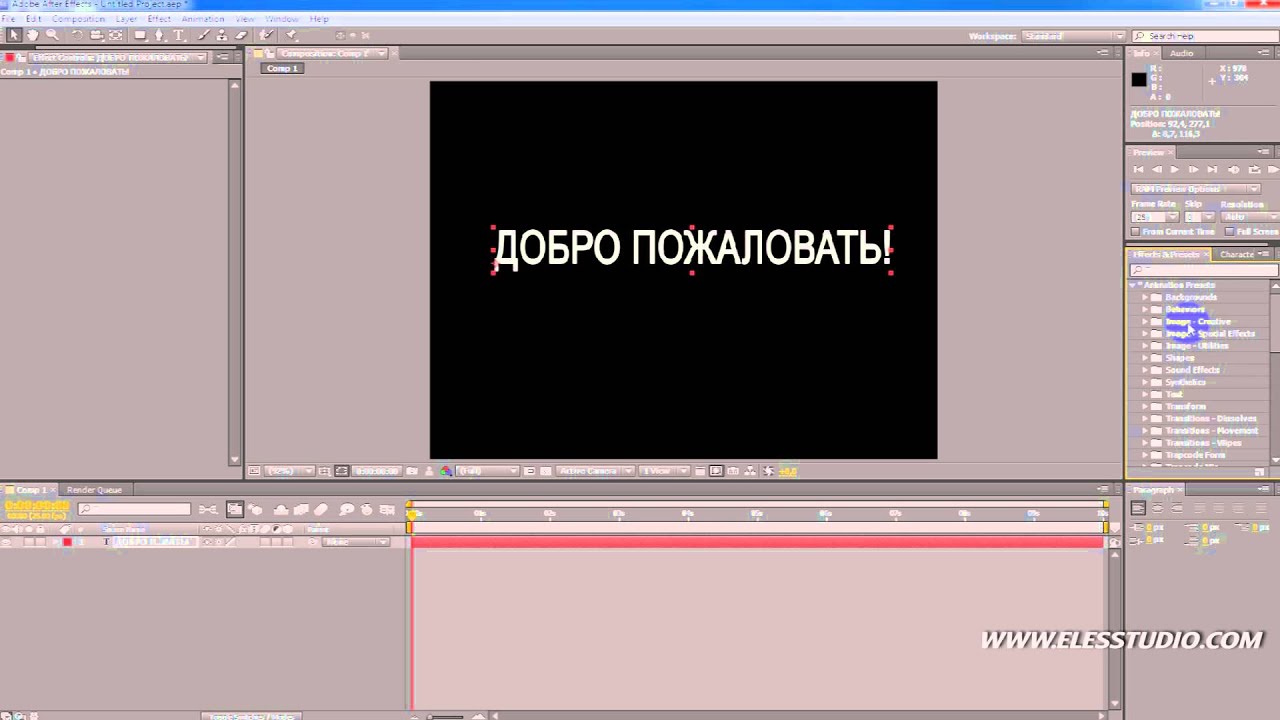Take snapshot with camera icon in viewer

pyautogui.click(x=412, y=471)
